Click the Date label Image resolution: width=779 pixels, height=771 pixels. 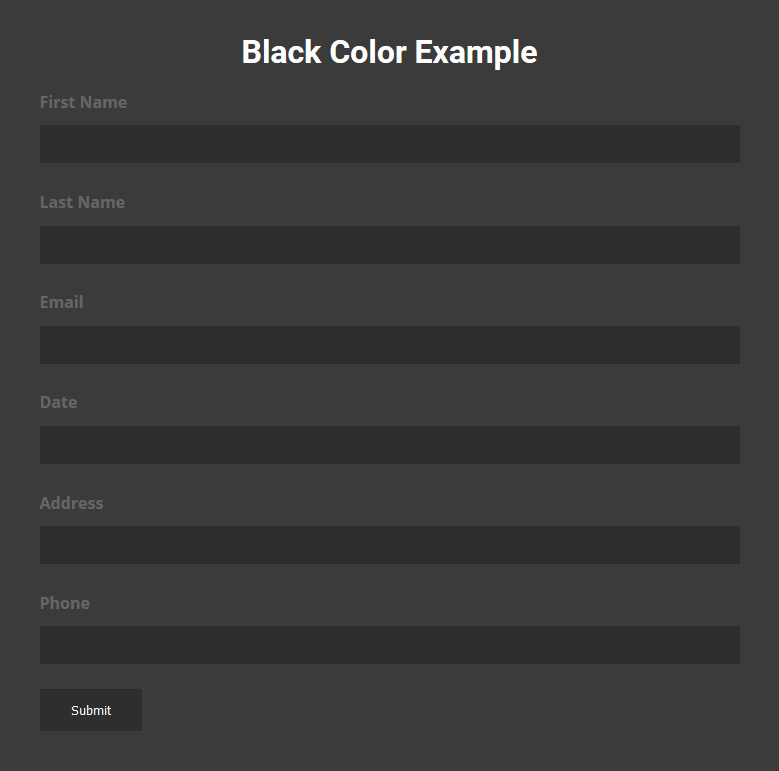pos(58,402)
